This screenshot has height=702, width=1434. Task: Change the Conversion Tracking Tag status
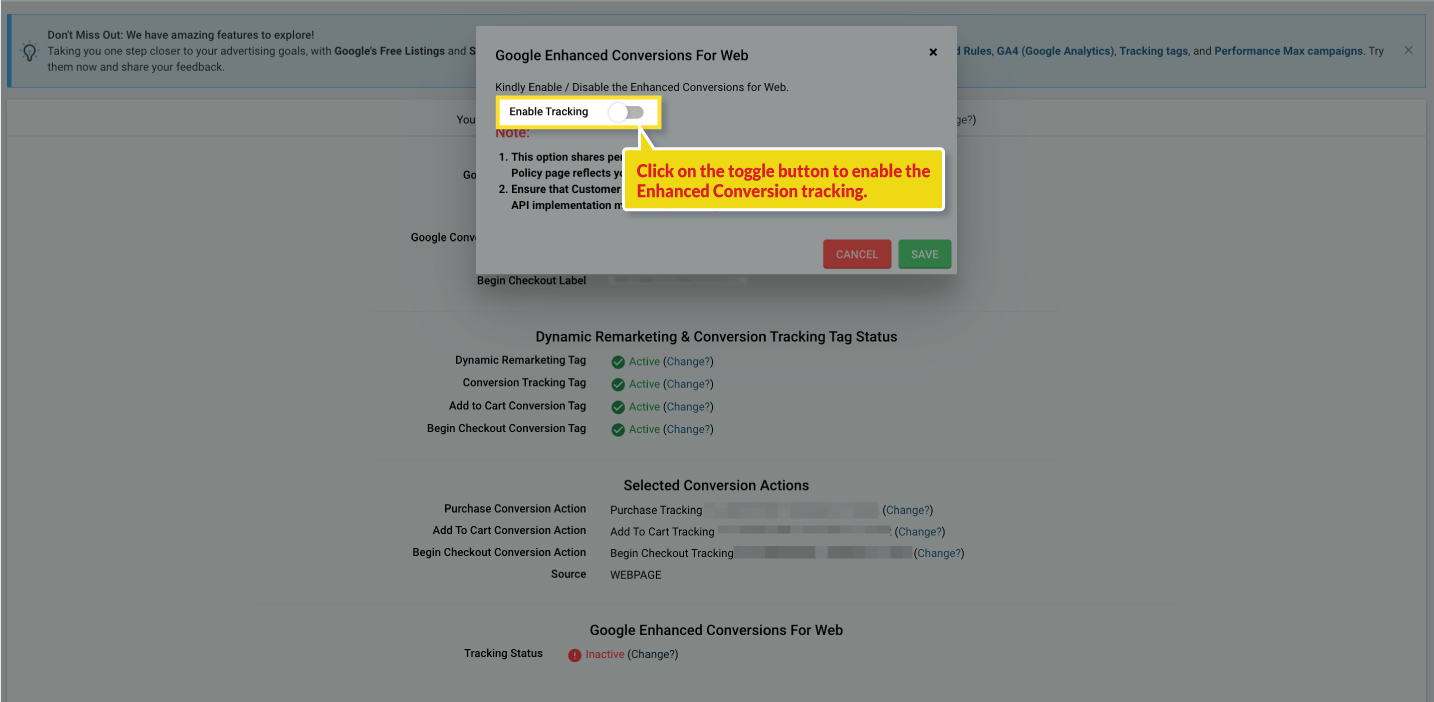(688, 384)
